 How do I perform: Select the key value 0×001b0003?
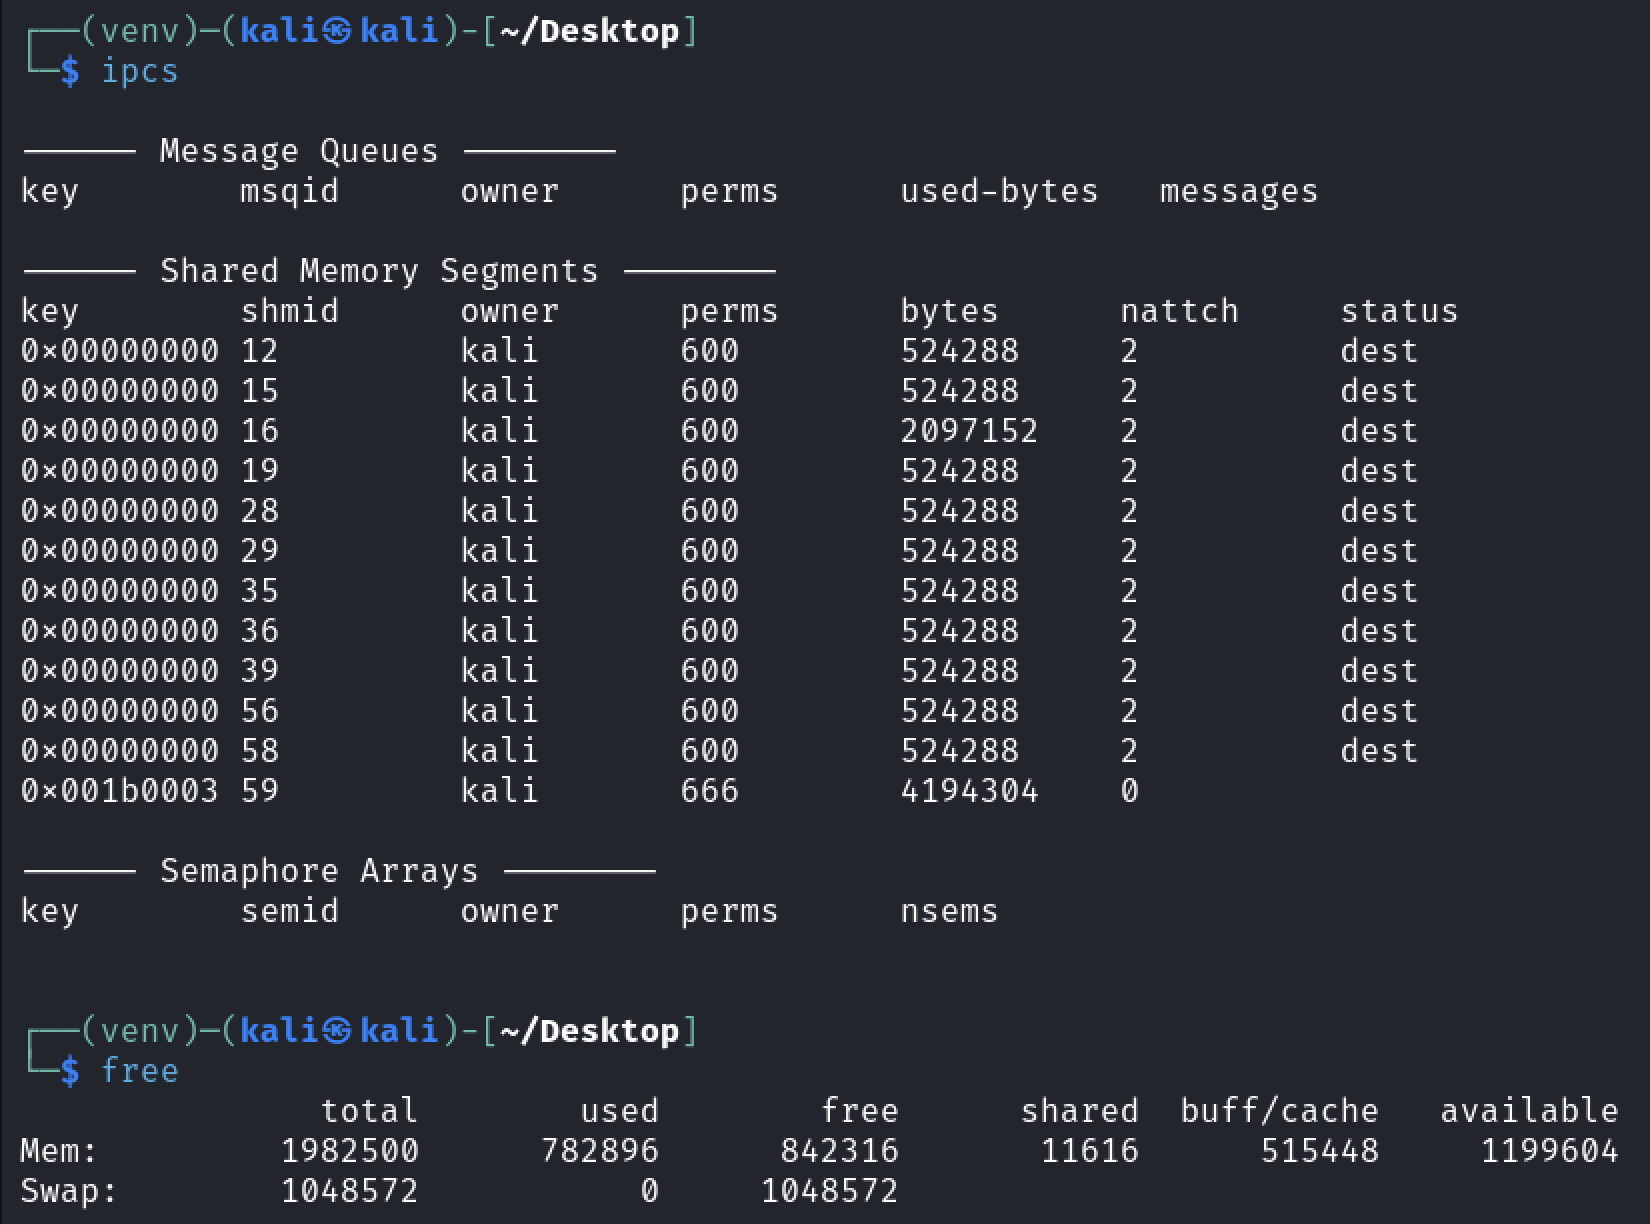coord(120,791)
